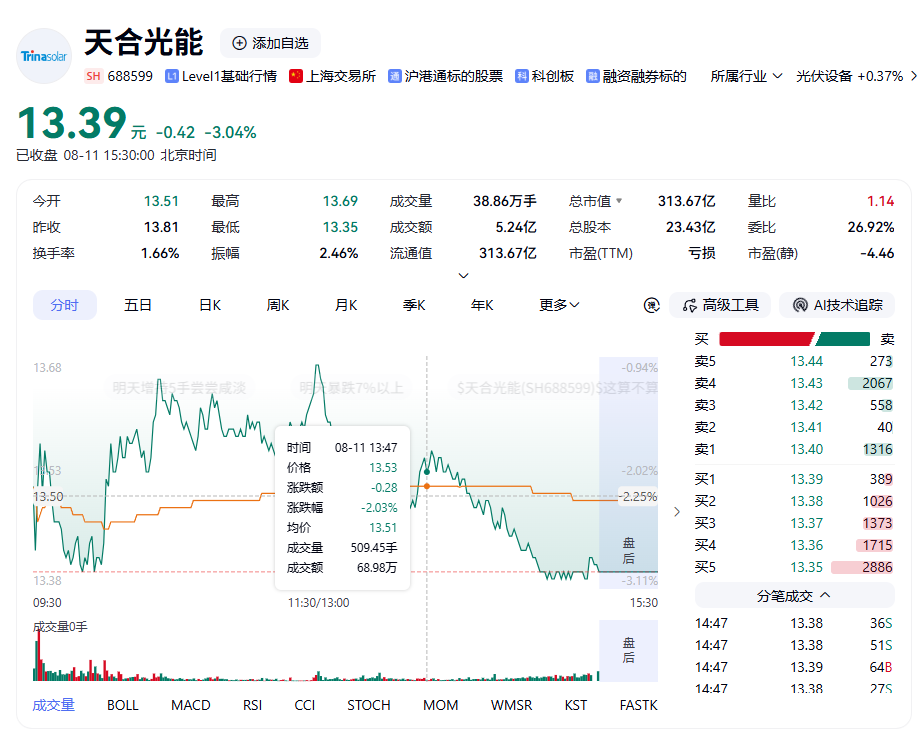Screen dimensions: 920x734
Task: Collapse the 分笔成交 panel
Action: pos(794,596)
